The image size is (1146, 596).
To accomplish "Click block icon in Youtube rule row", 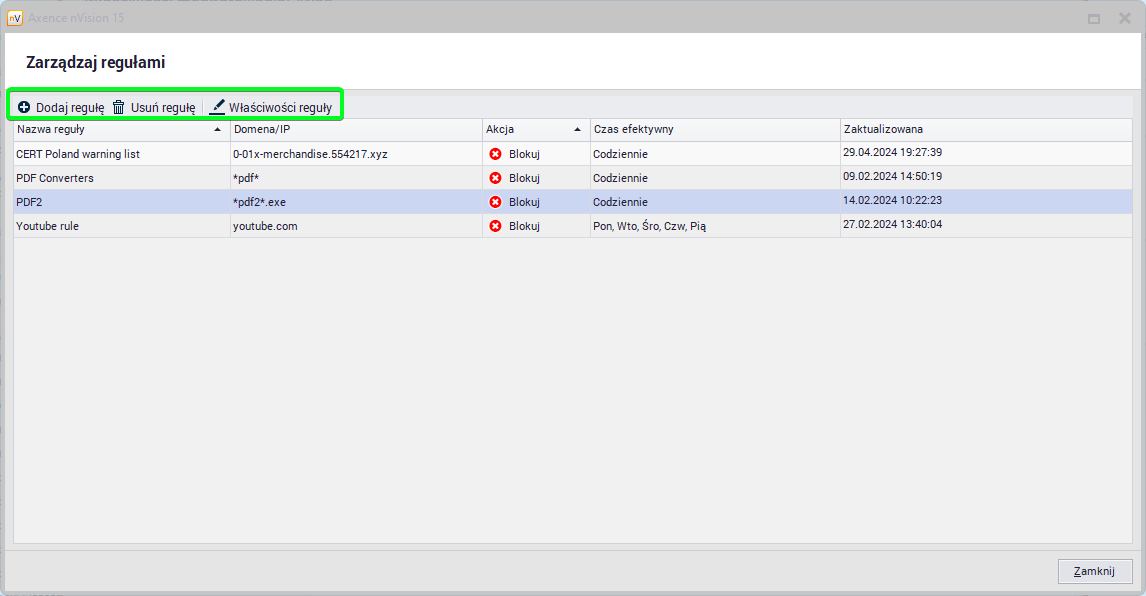I will 495,226.
